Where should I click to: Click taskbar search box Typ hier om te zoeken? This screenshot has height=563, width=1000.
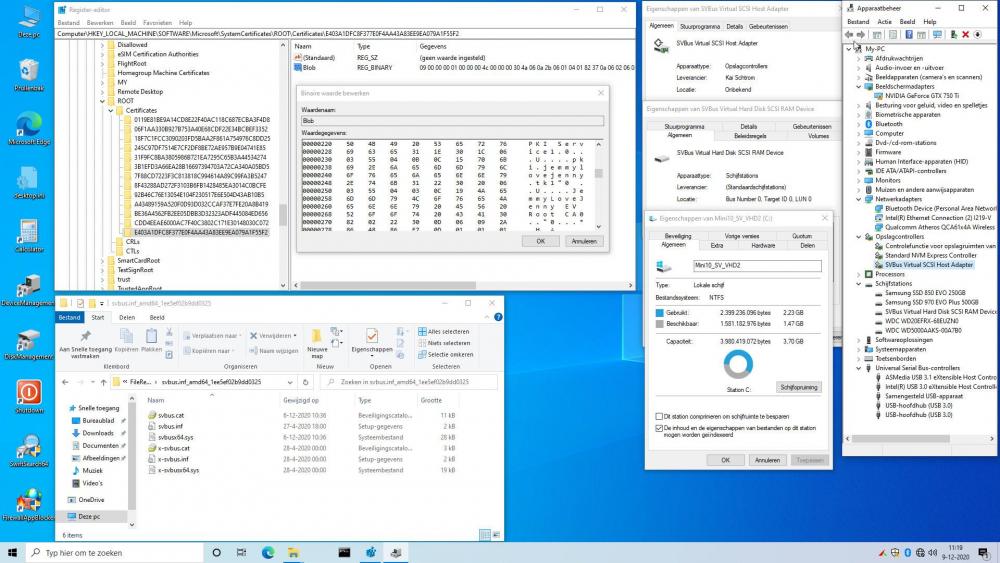click(115, 552)
